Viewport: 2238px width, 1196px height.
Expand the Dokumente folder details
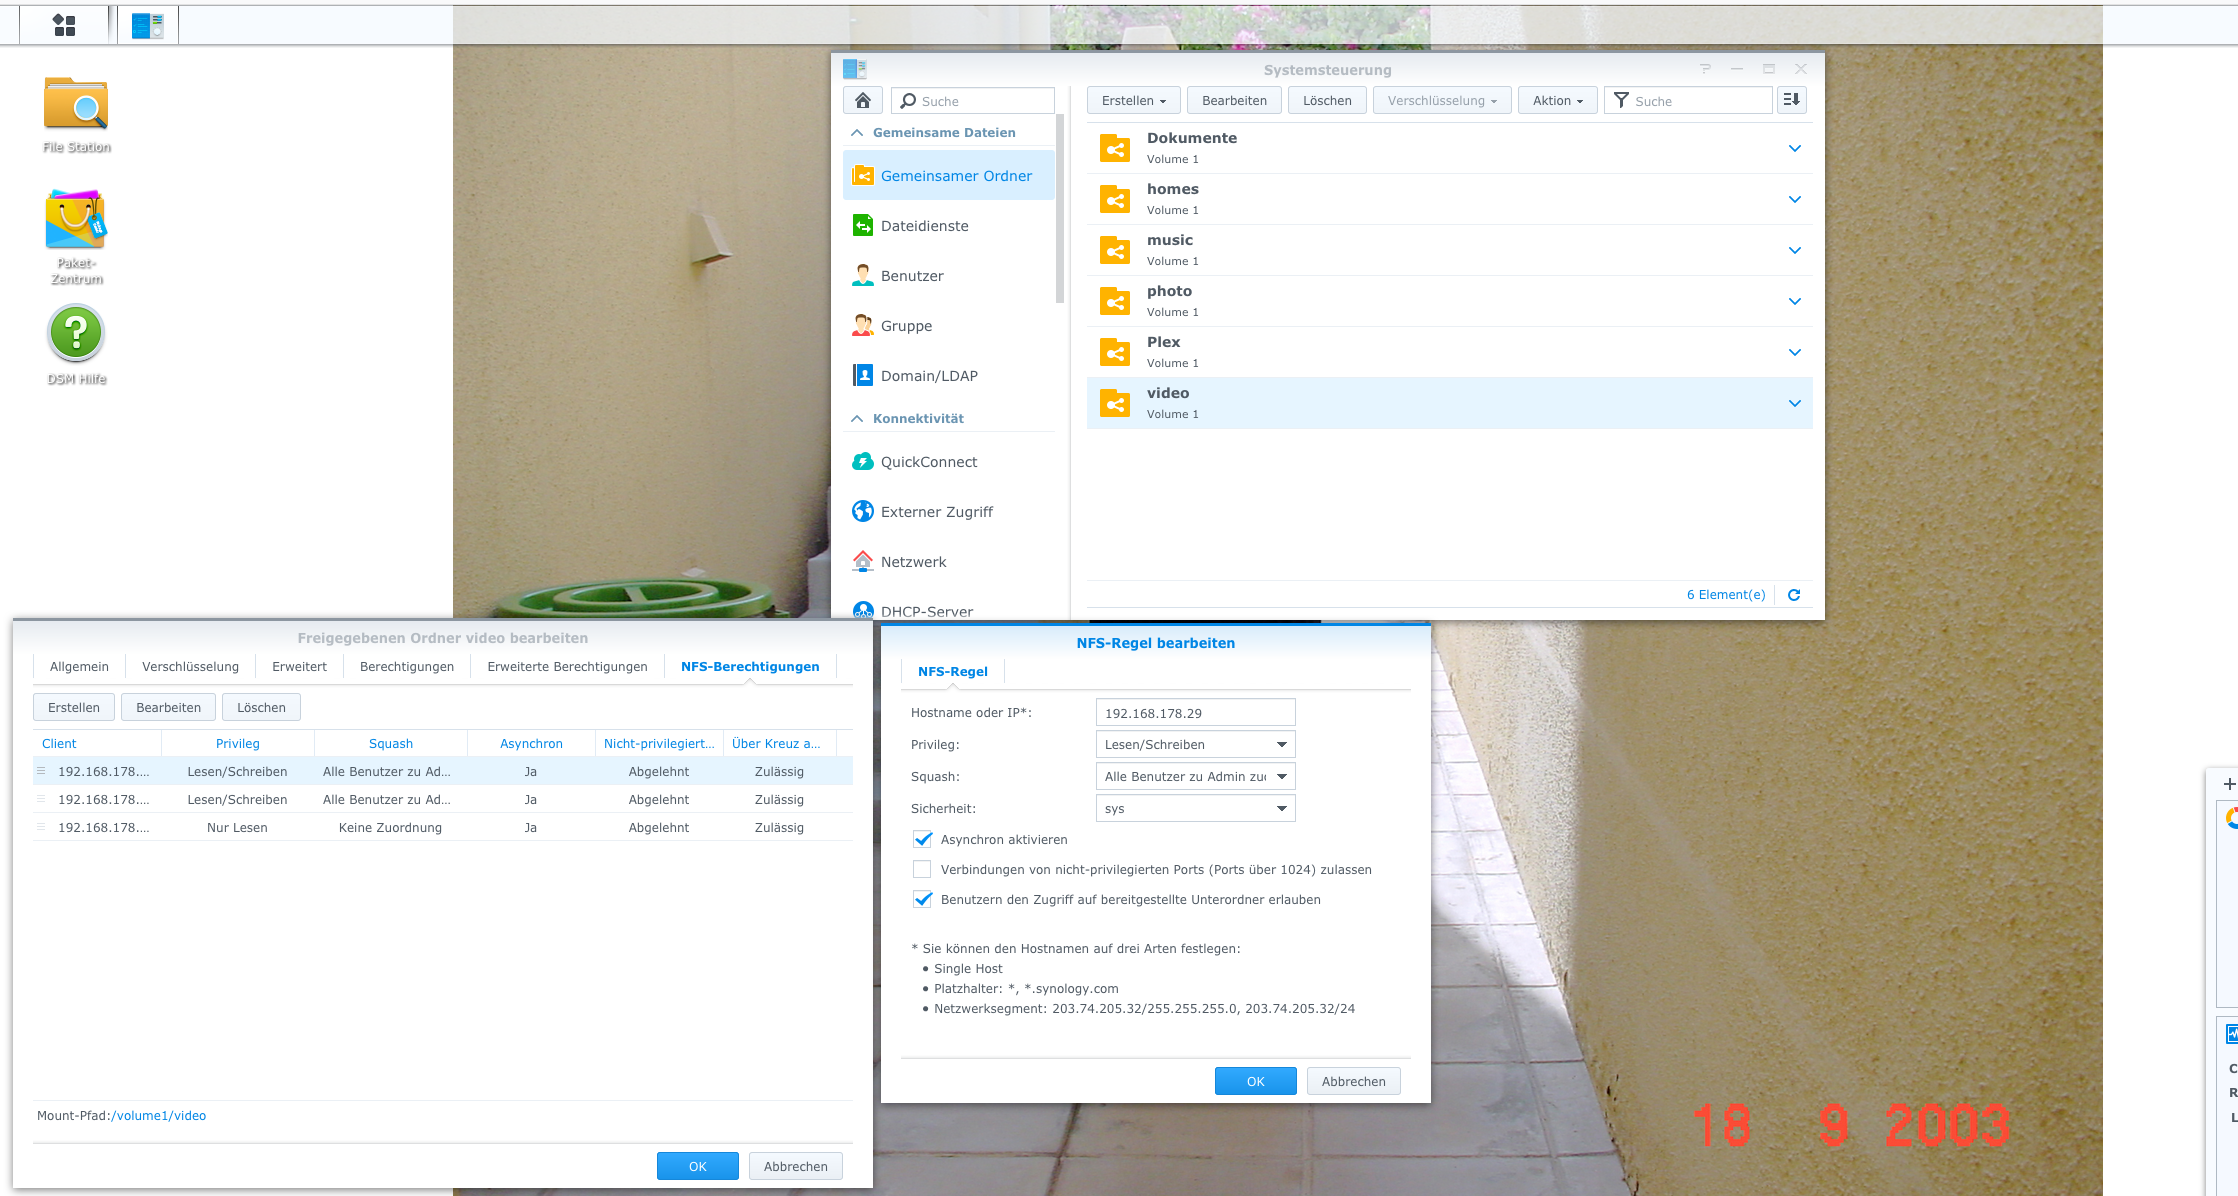click(x=1794, y=149)
